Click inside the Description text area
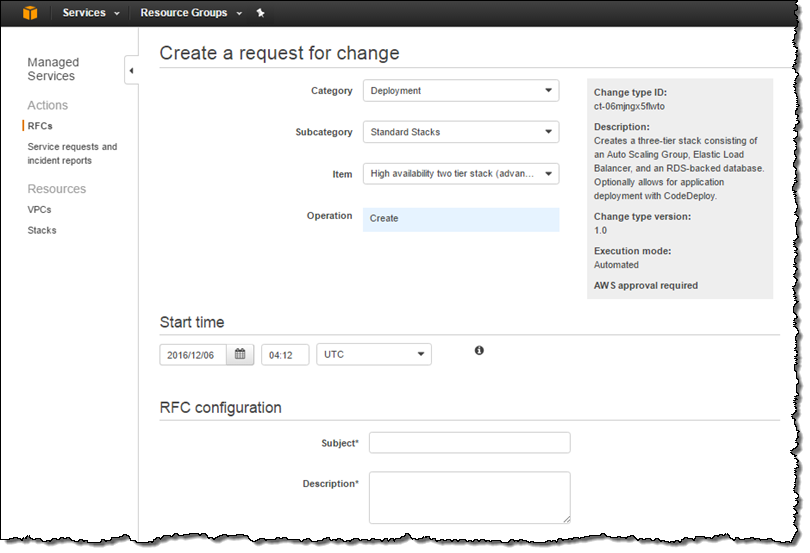Screen dimensions: 810x553 [469, 497]
